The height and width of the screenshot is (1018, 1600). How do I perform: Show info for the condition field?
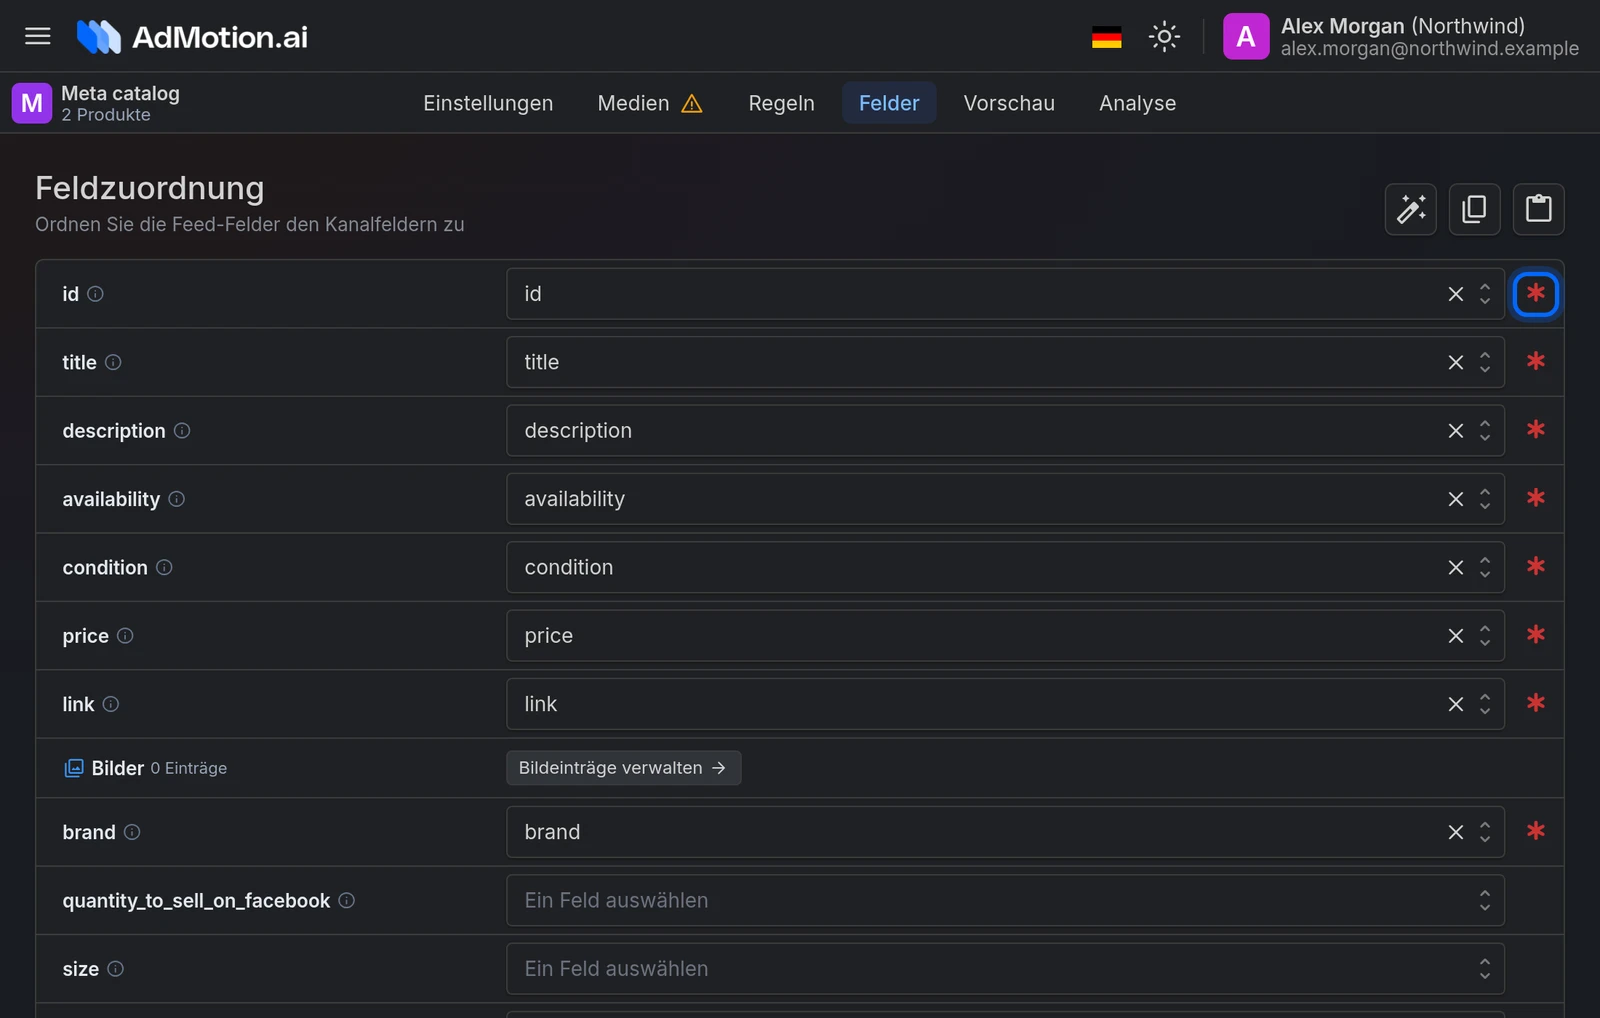(164, 567)
